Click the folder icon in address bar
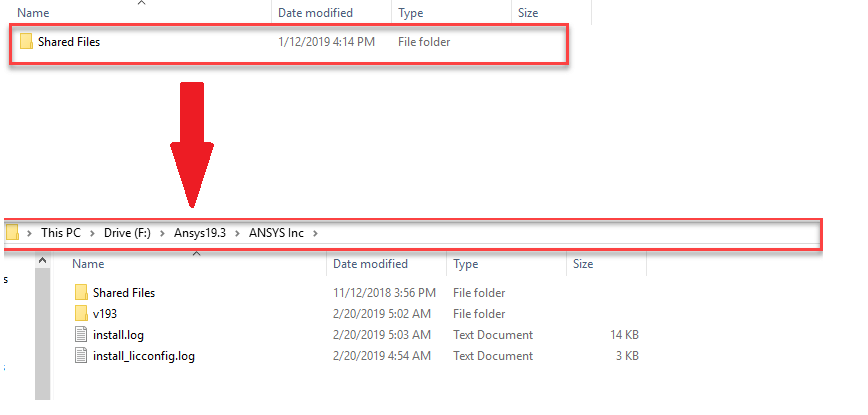The width and height of the screenshot is (868, 415). [12, 232]
